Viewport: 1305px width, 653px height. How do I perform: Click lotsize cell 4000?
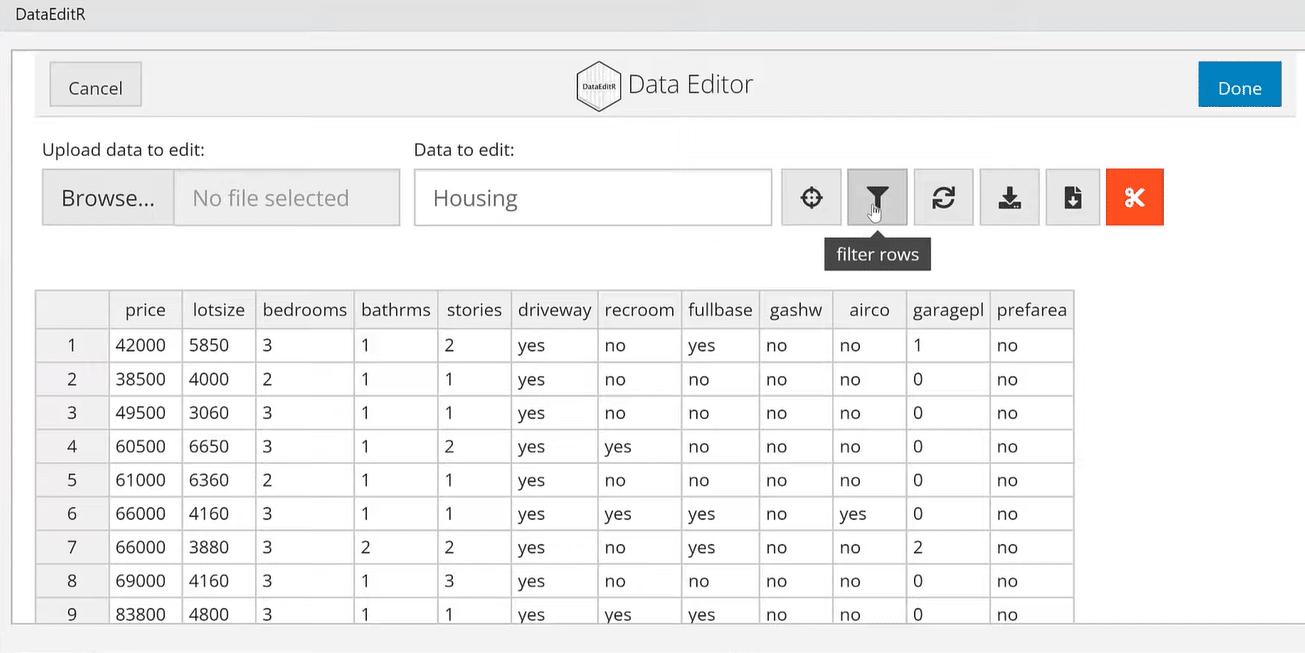[x=219, y=379]
